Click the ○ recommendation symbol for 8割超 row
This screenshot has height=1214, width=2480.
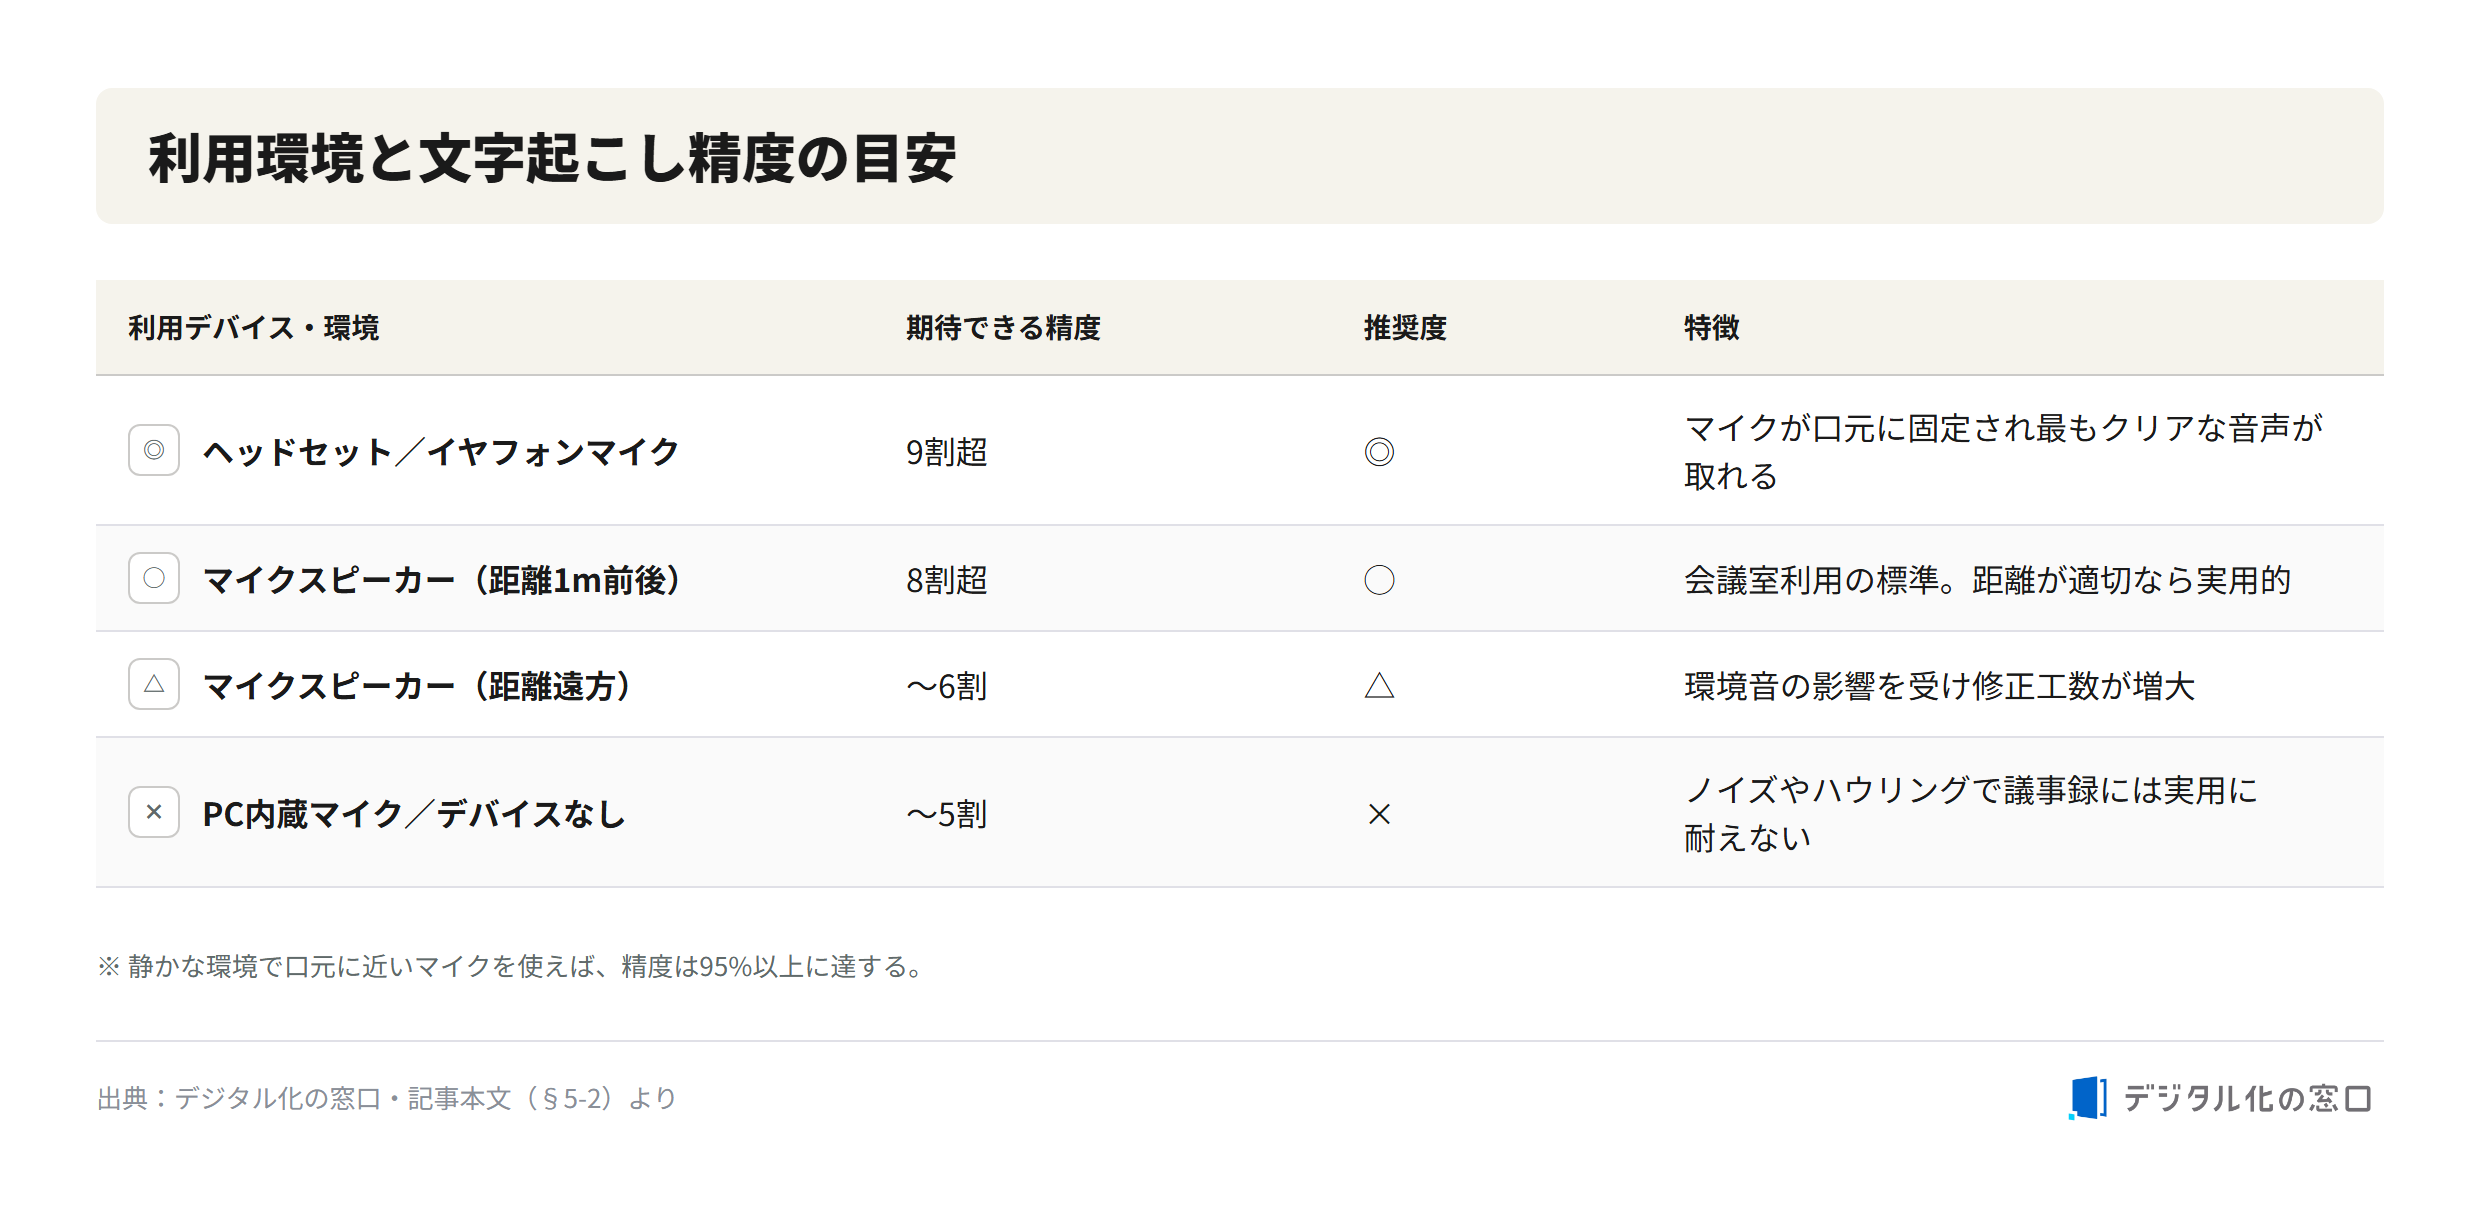[1379, 580]
